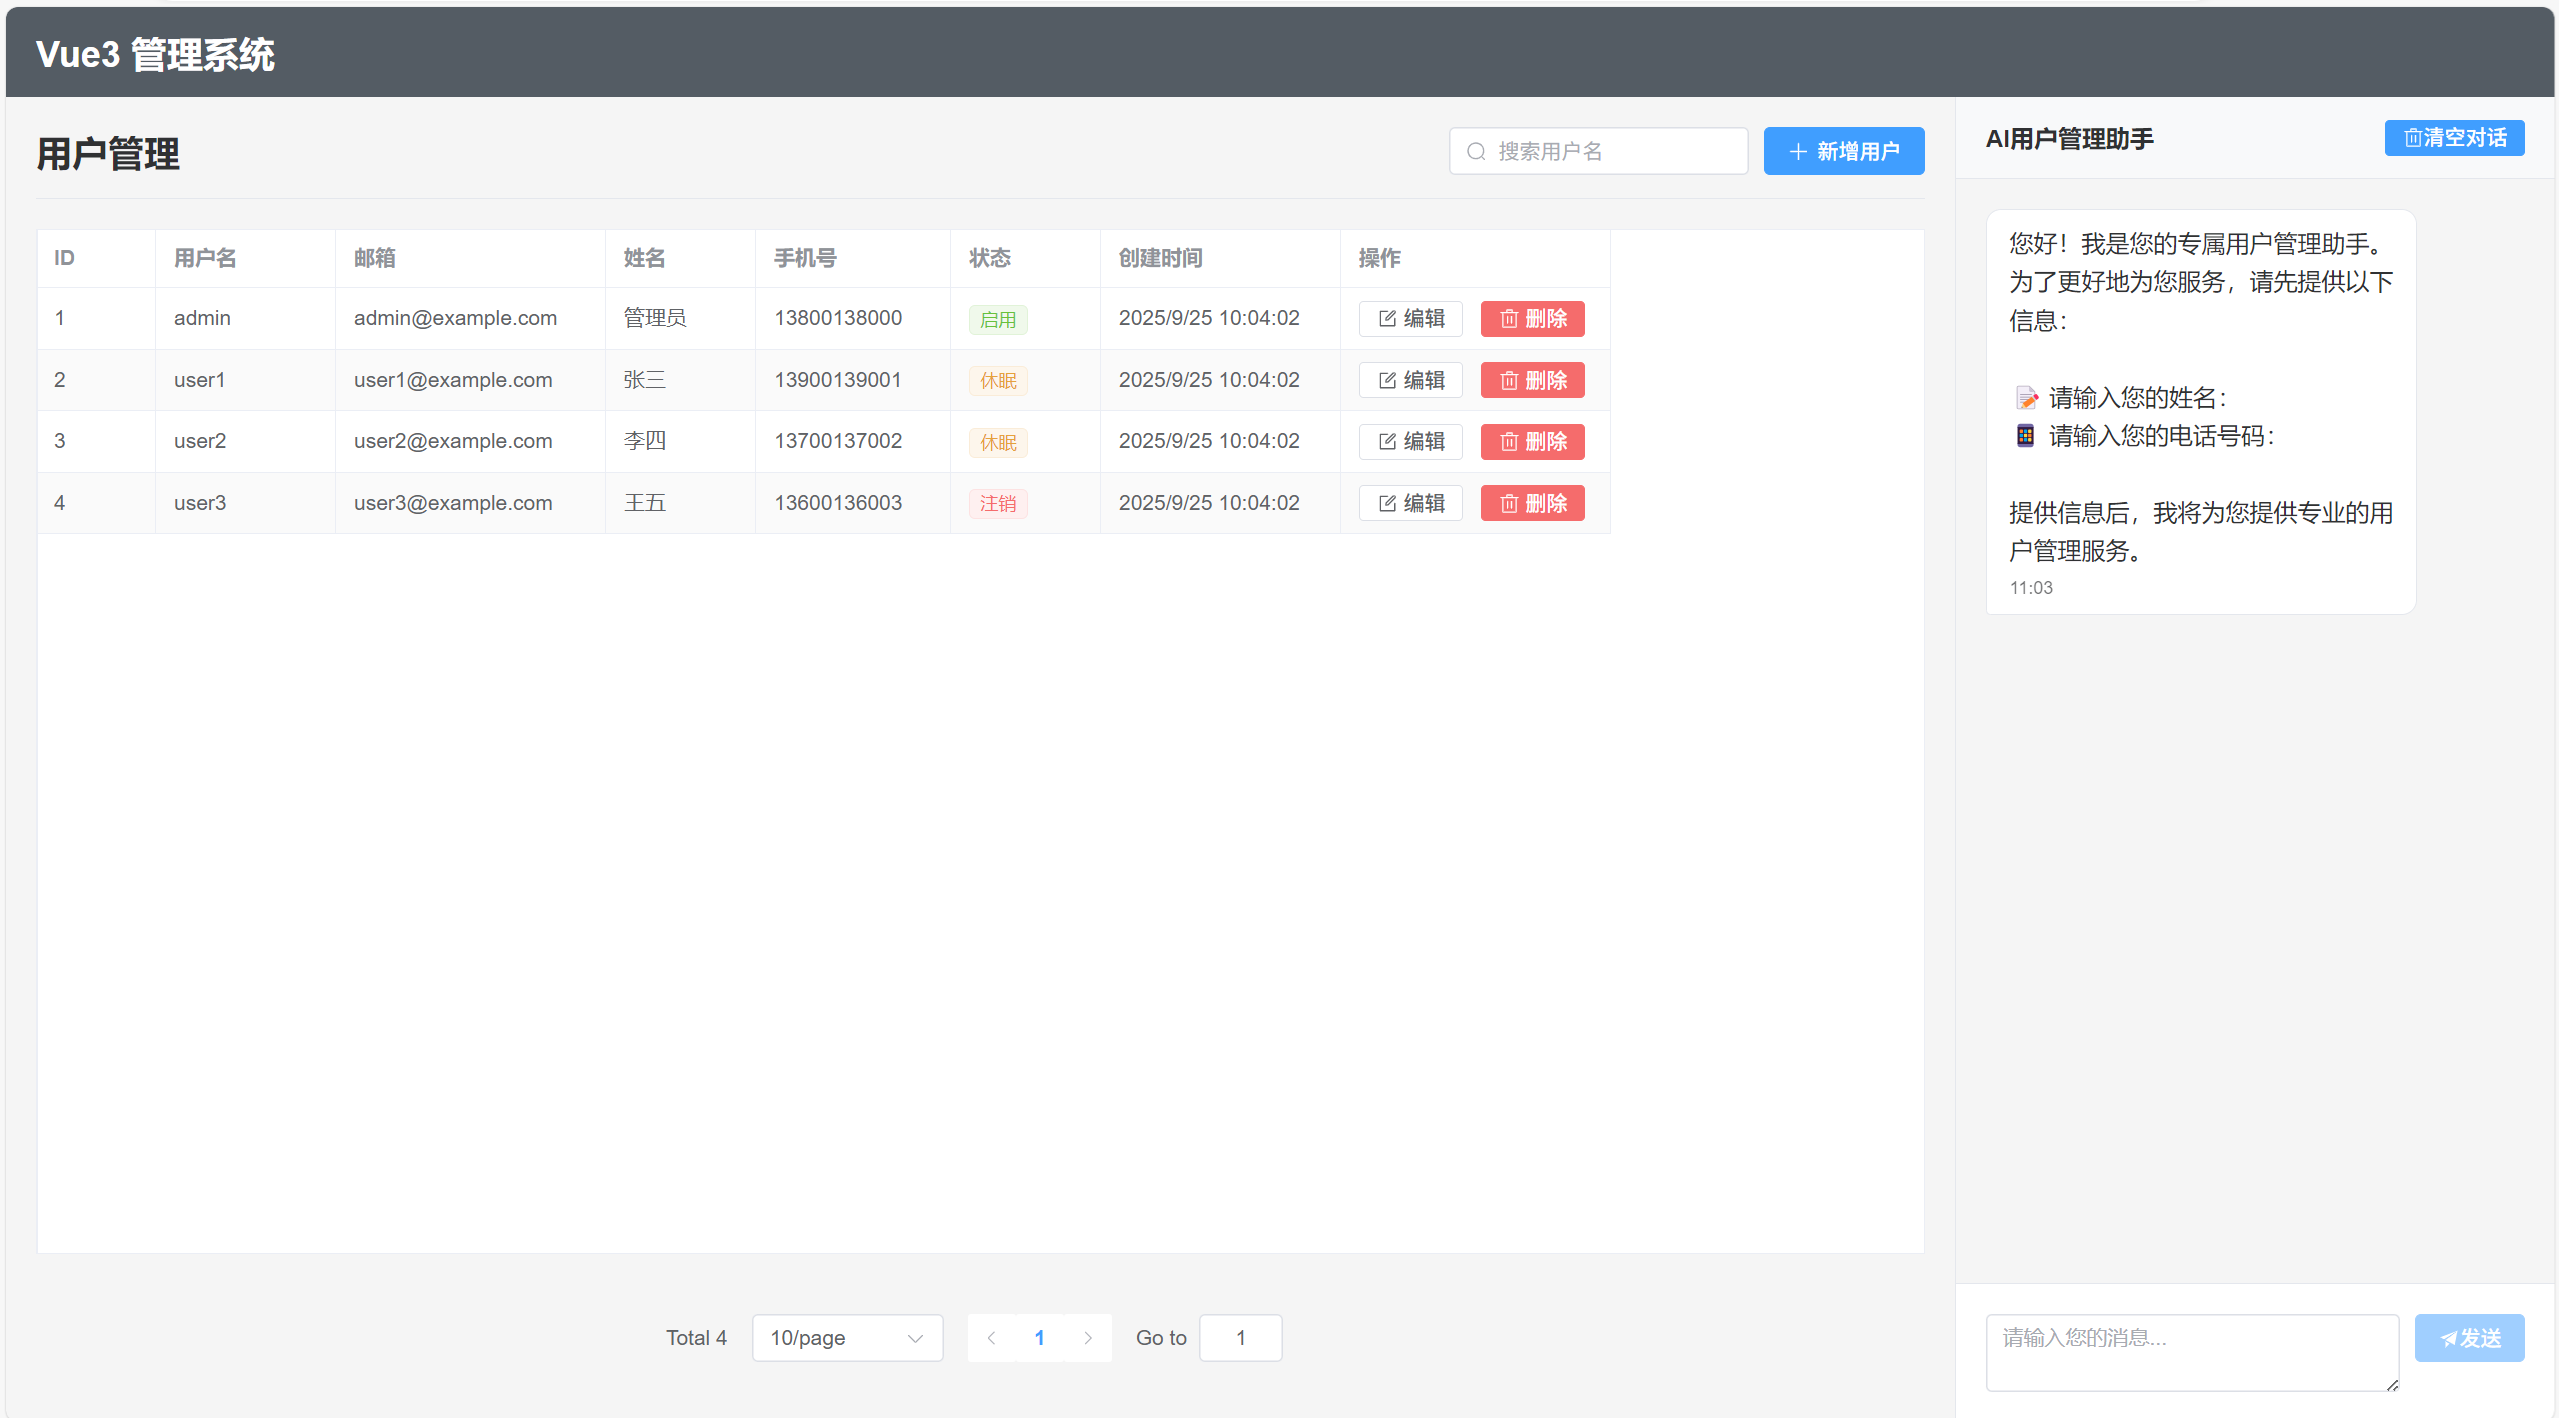Viewport: 2559px width, 1418px height.
Task: Click the trash icon on 清空对话
Action: [2412, 138]
